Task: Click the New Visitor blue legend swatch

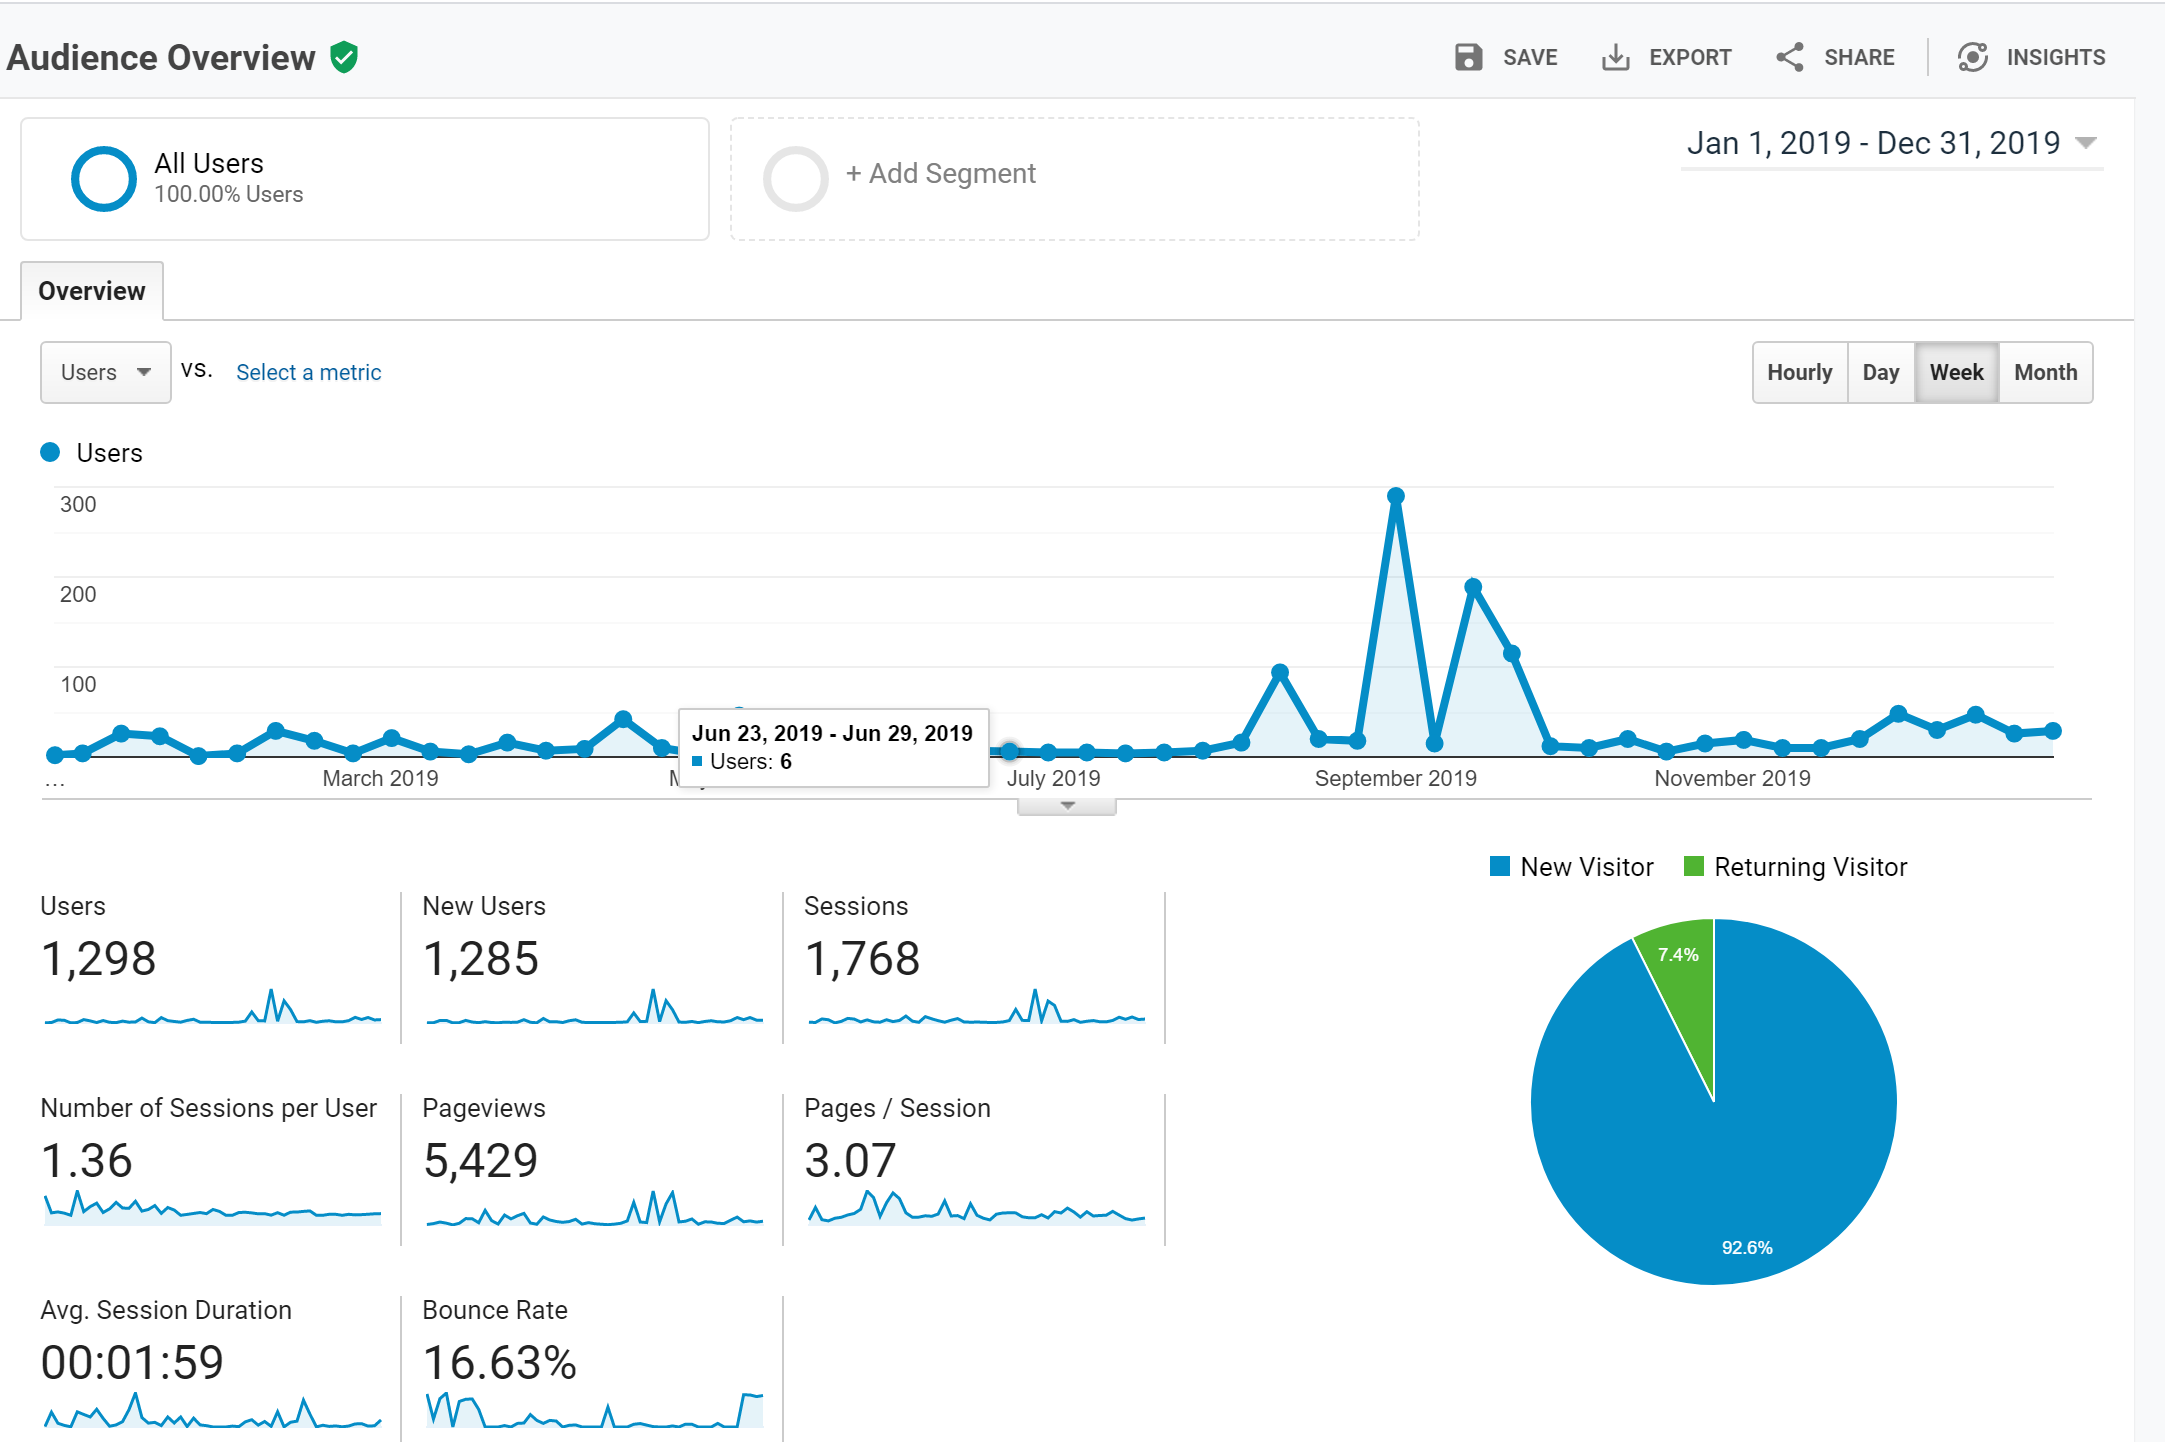Action: (x=1500, y=866)
